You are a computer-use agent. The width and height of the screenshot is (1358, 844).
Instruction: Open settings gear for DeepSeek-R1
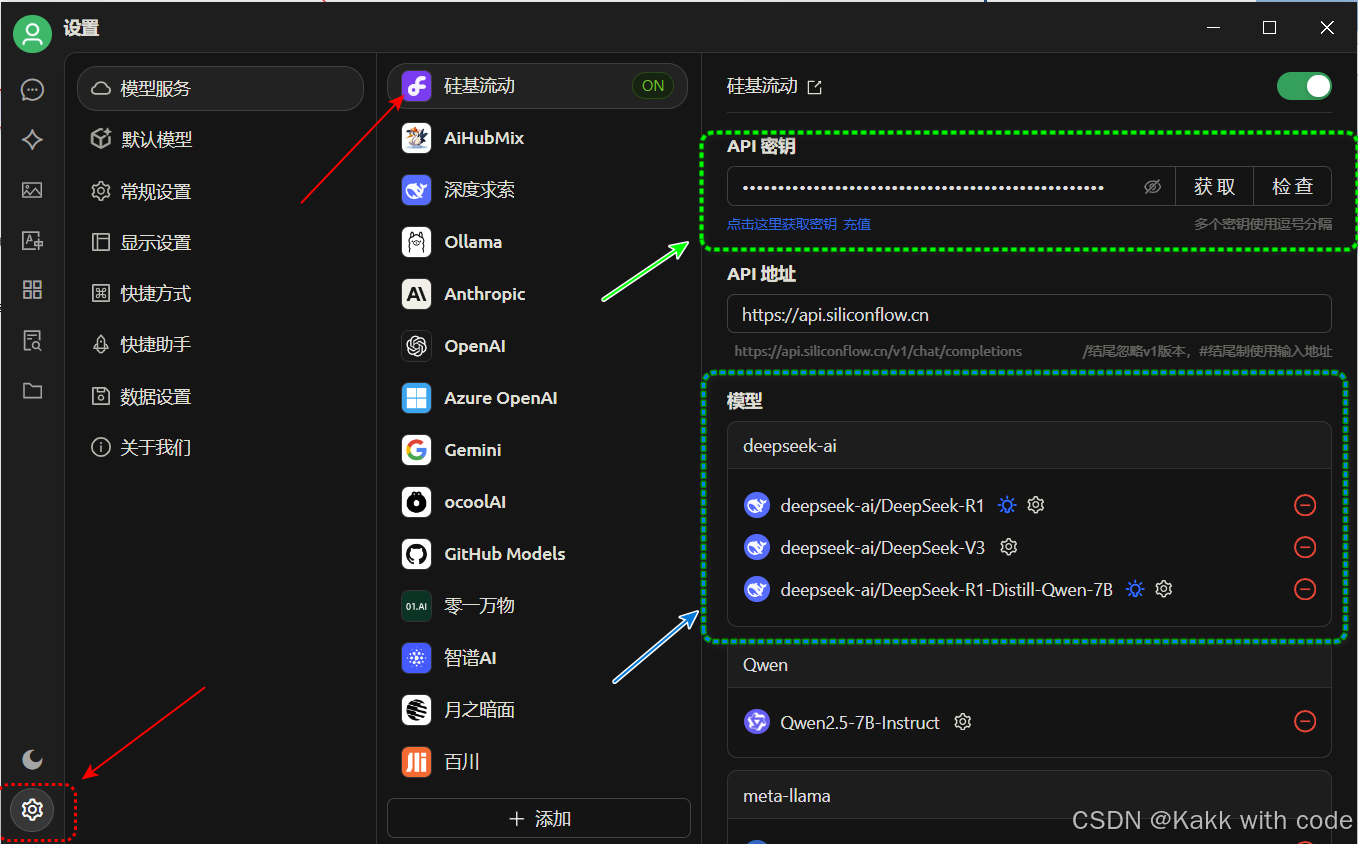[x=1036, y=505]
